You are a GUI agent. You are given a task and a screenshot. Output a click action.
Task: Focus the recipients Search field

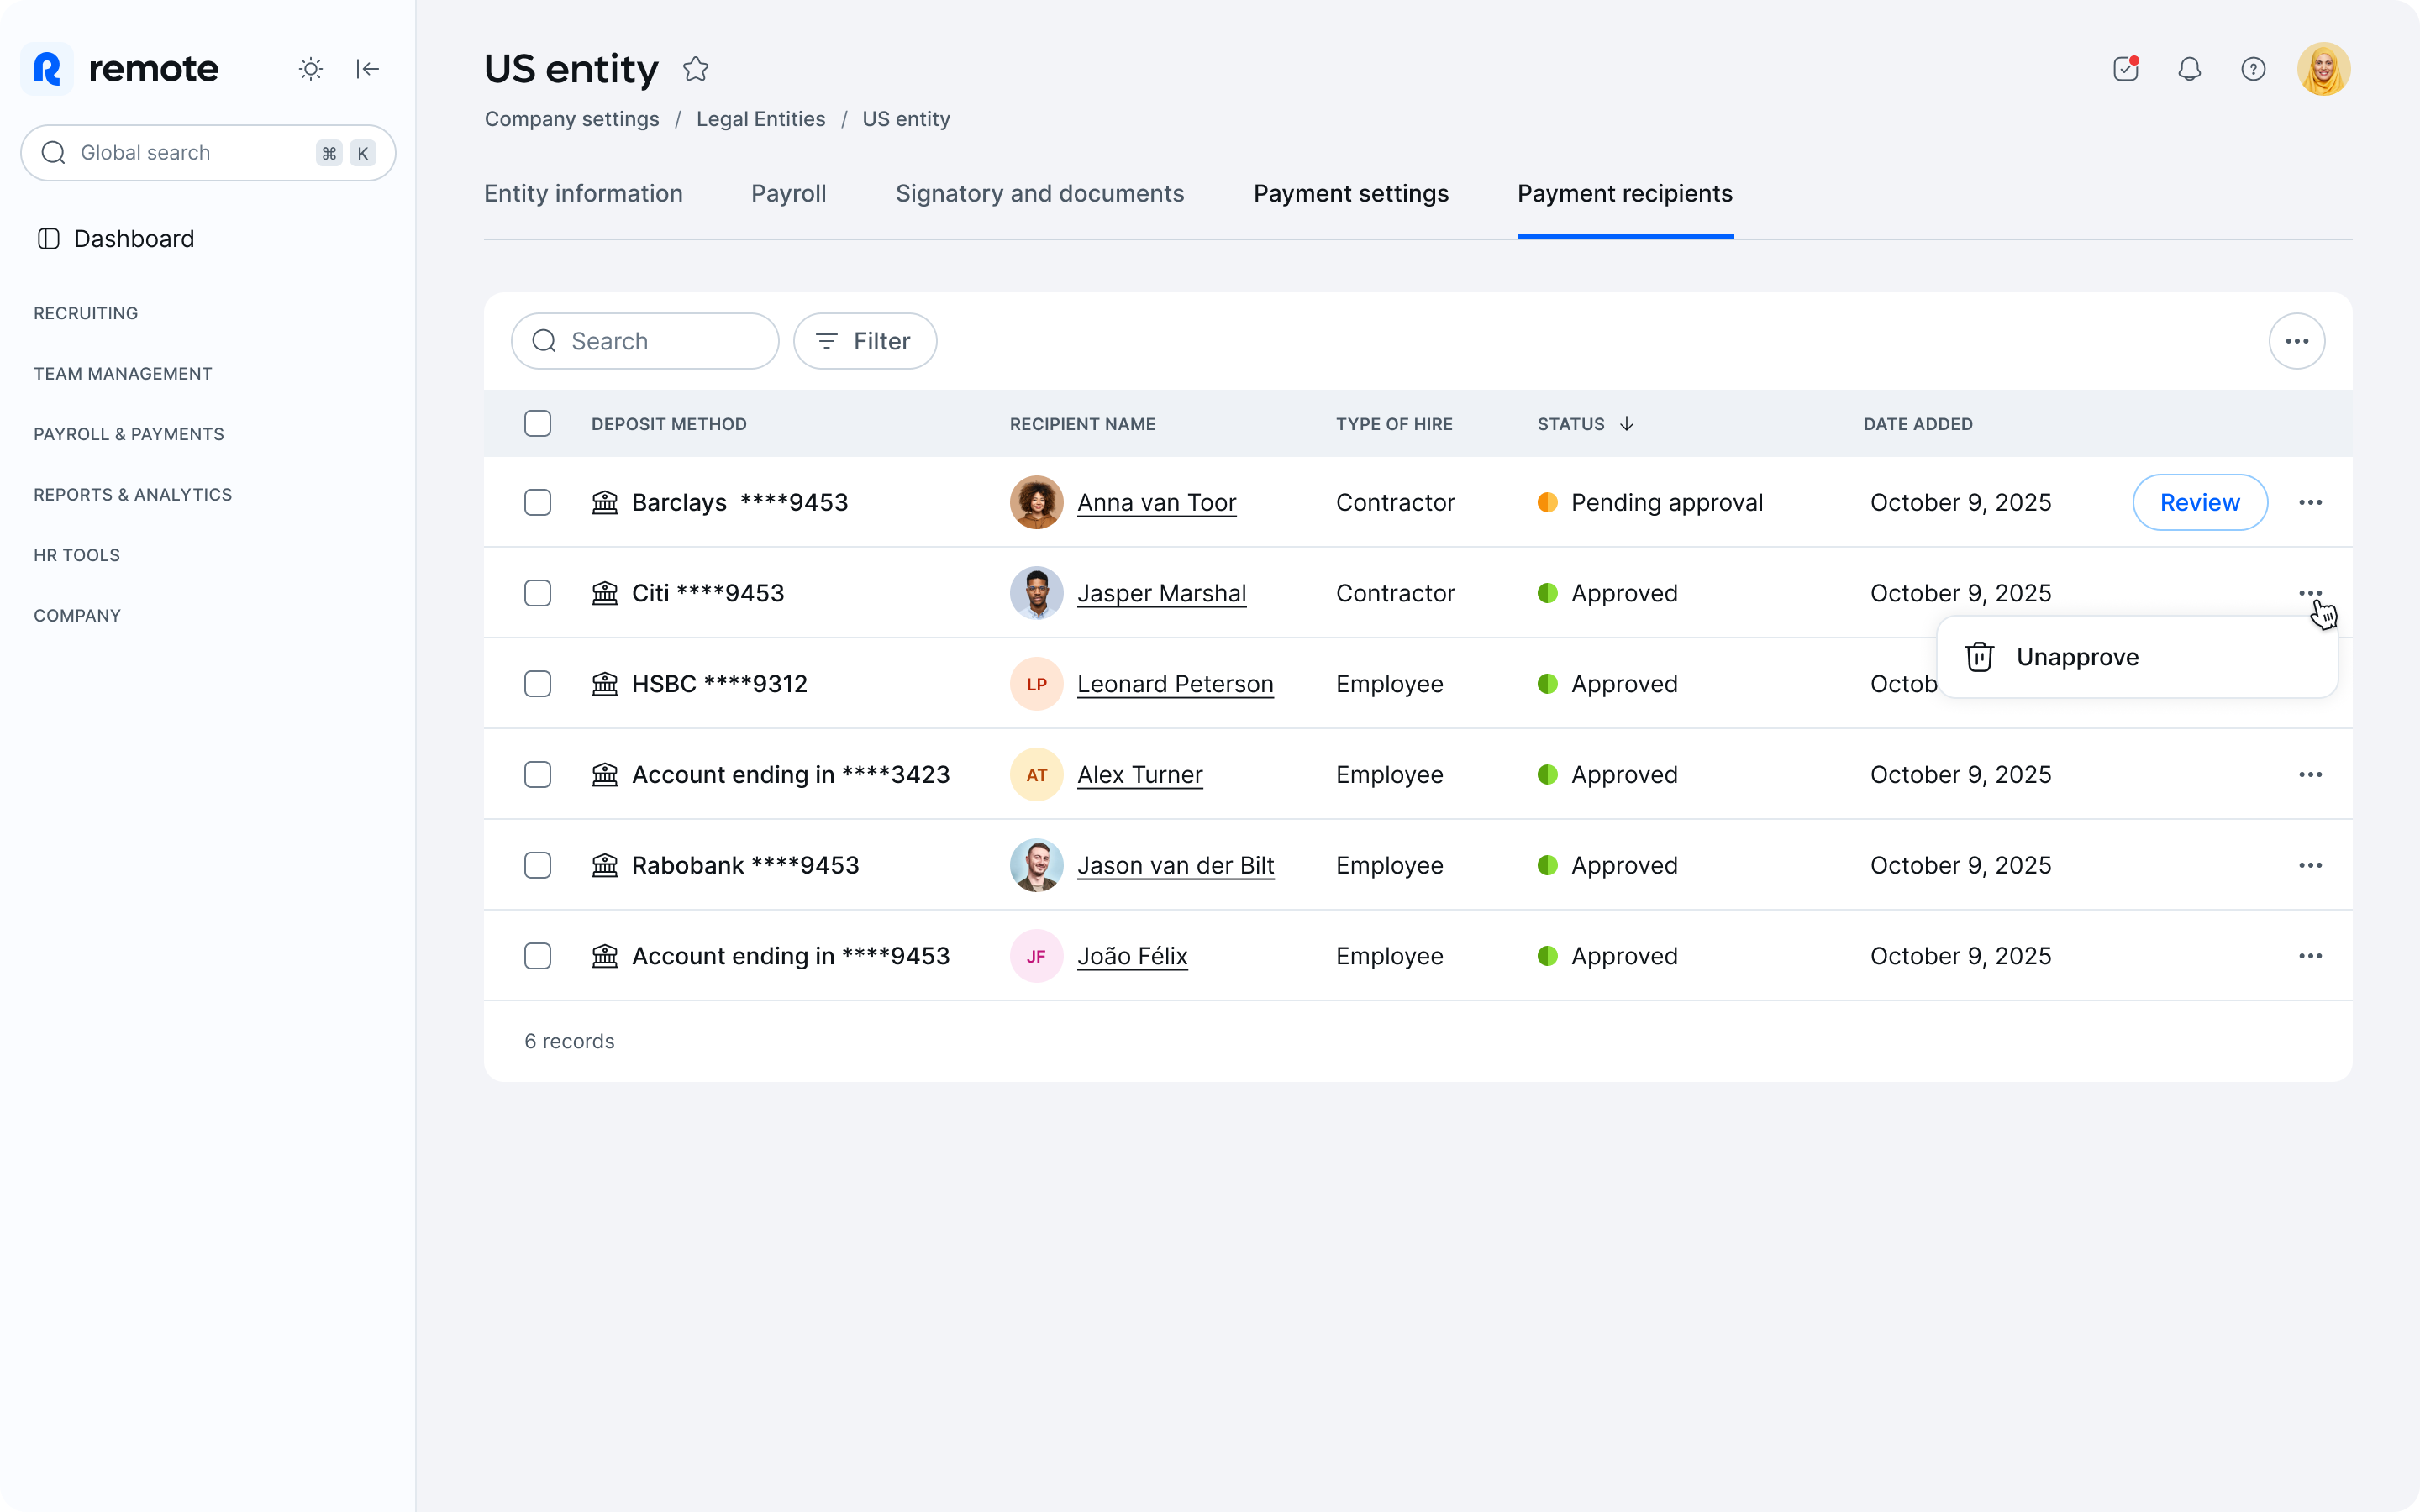click(x=645, y=341)
